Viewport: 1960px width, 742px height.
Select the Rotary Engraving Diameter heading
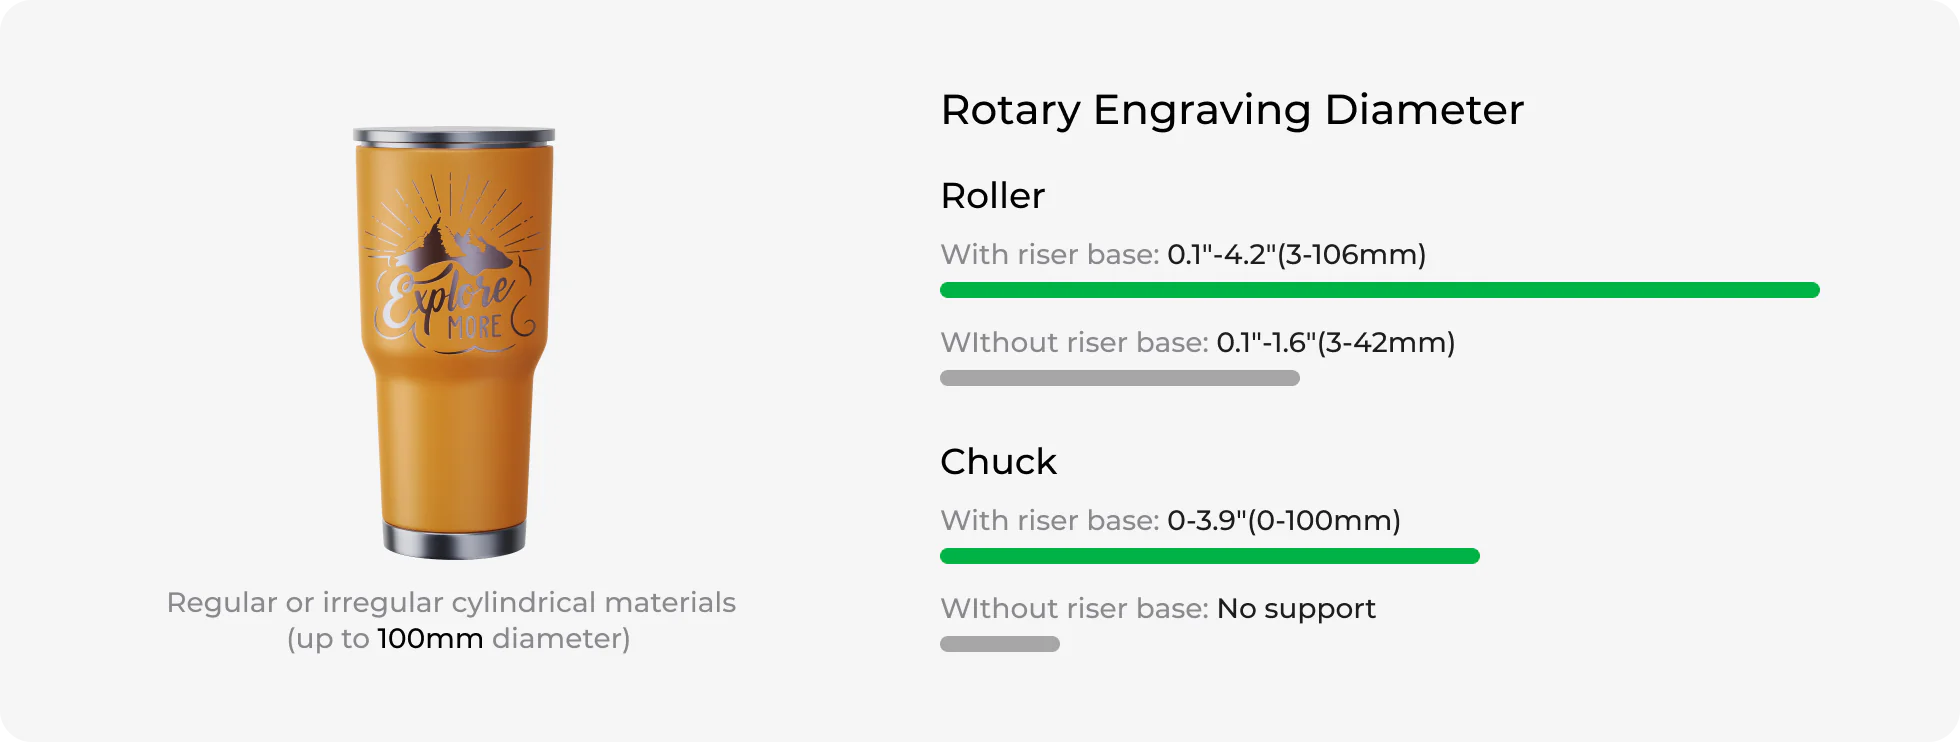(1232, 110)
